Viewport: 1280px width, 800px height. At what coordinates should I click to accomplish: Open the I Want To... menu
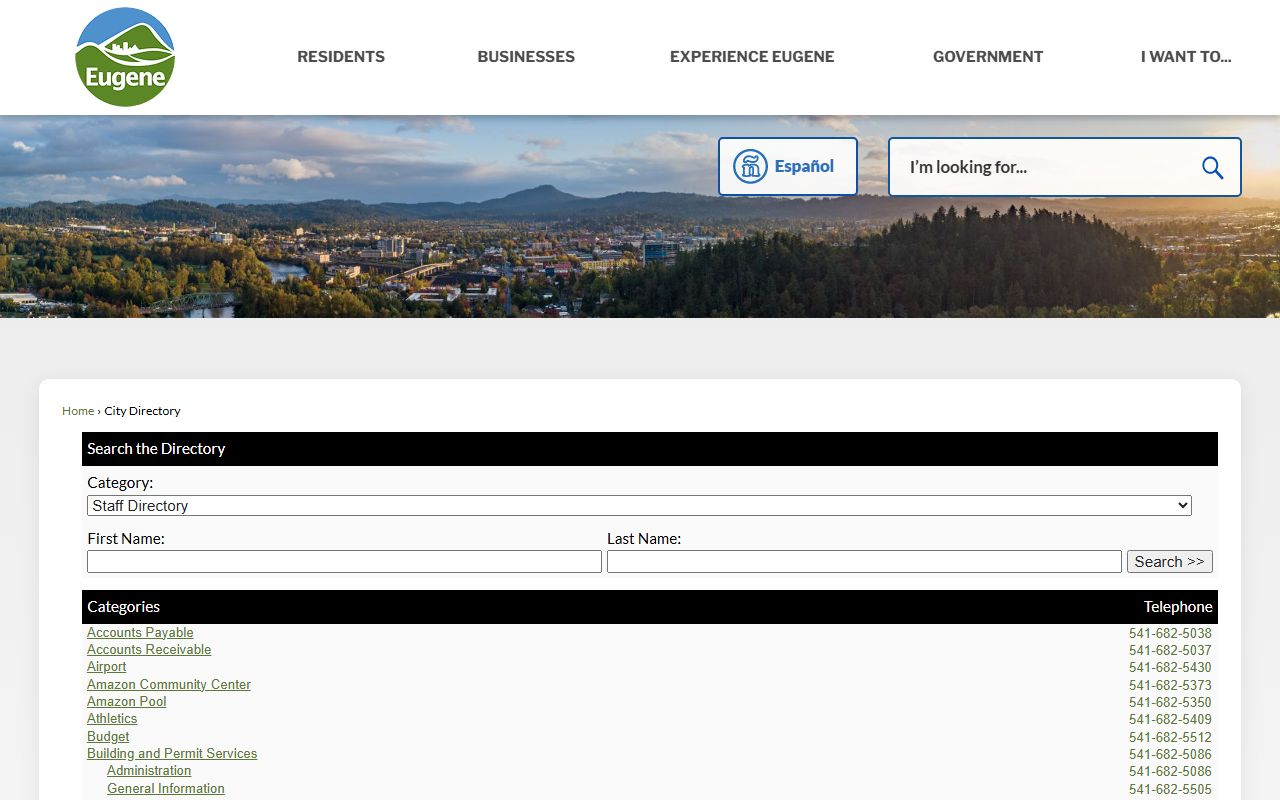pyautogui.click(x=1186, y=57)
